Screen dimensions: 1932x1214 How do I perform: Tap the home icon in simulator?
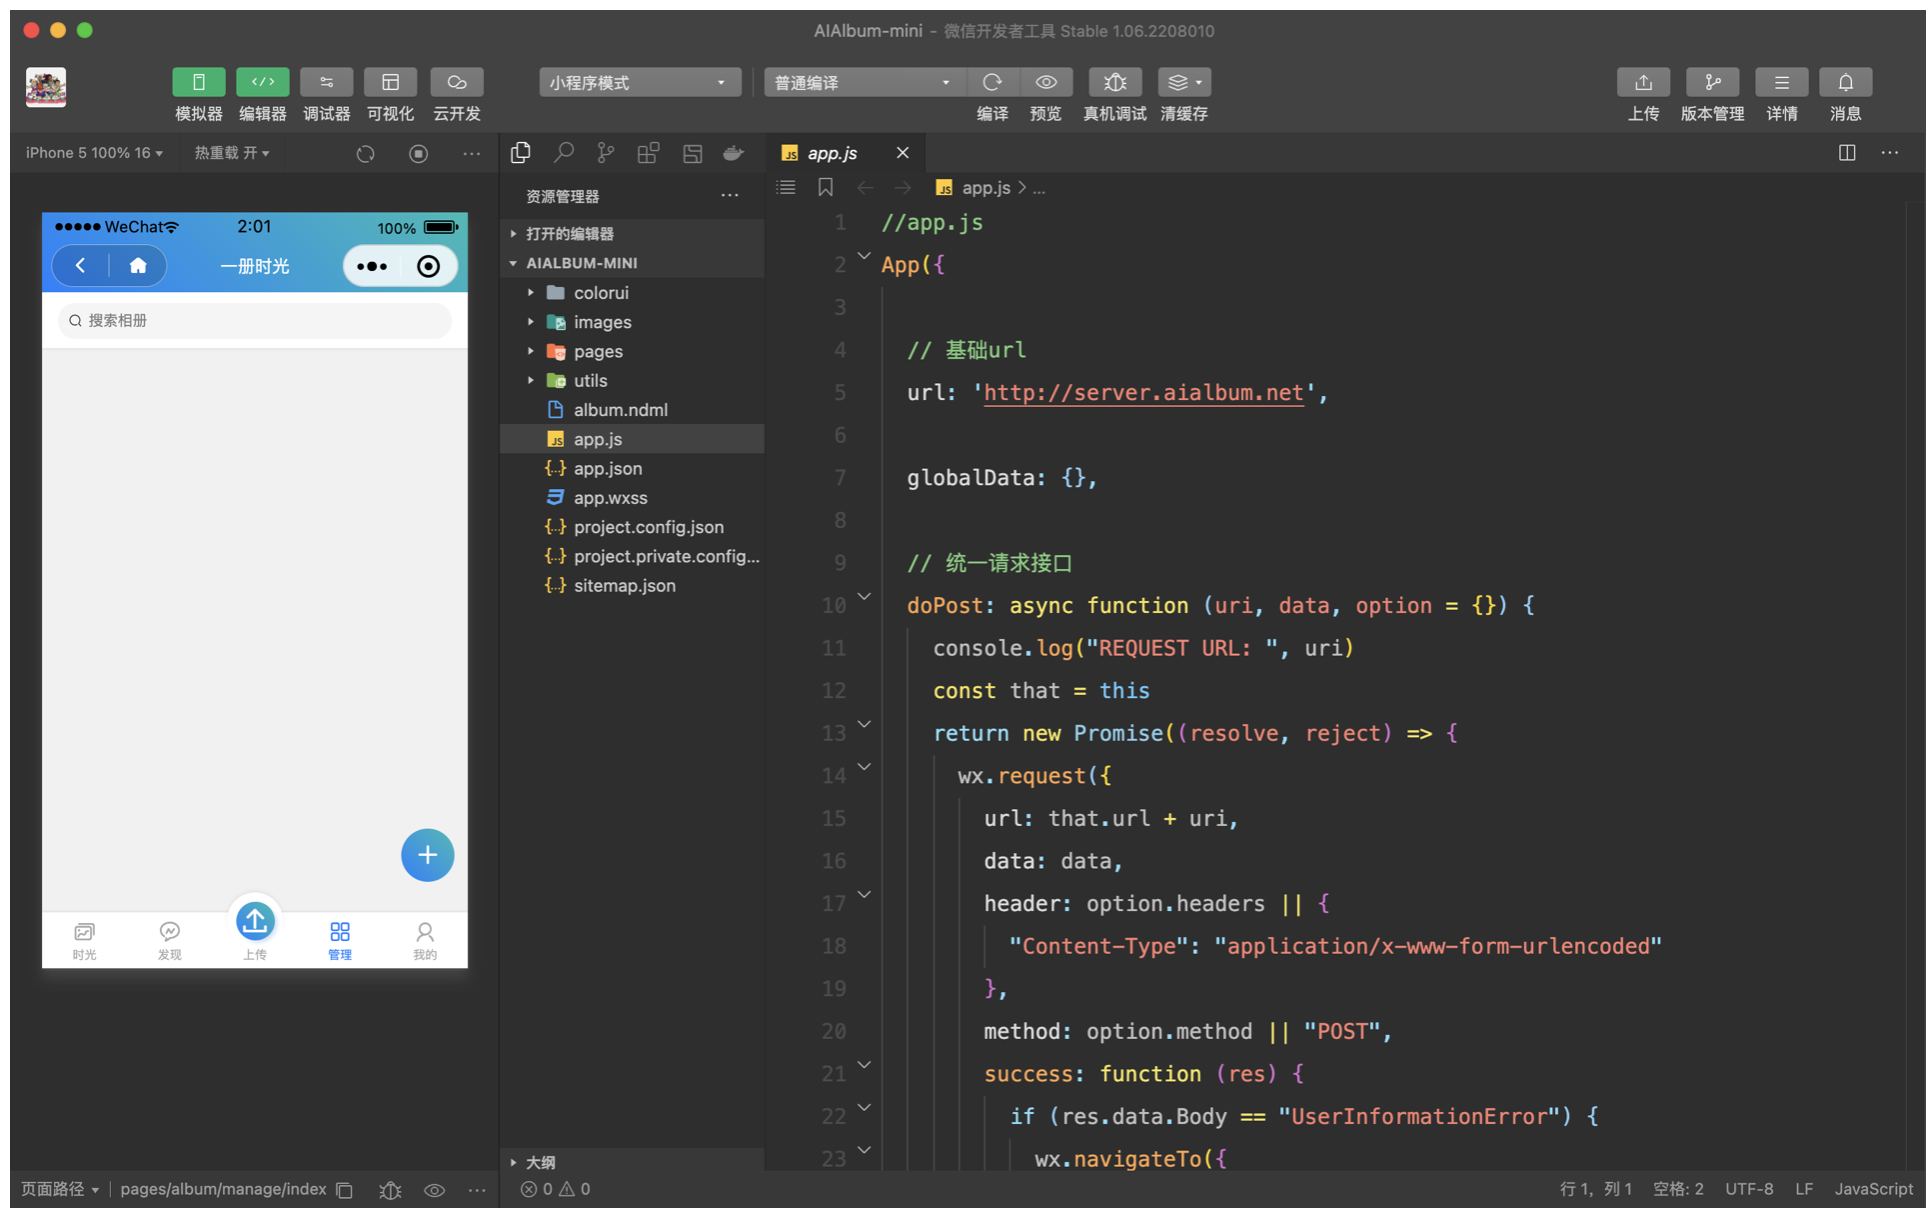138,266
